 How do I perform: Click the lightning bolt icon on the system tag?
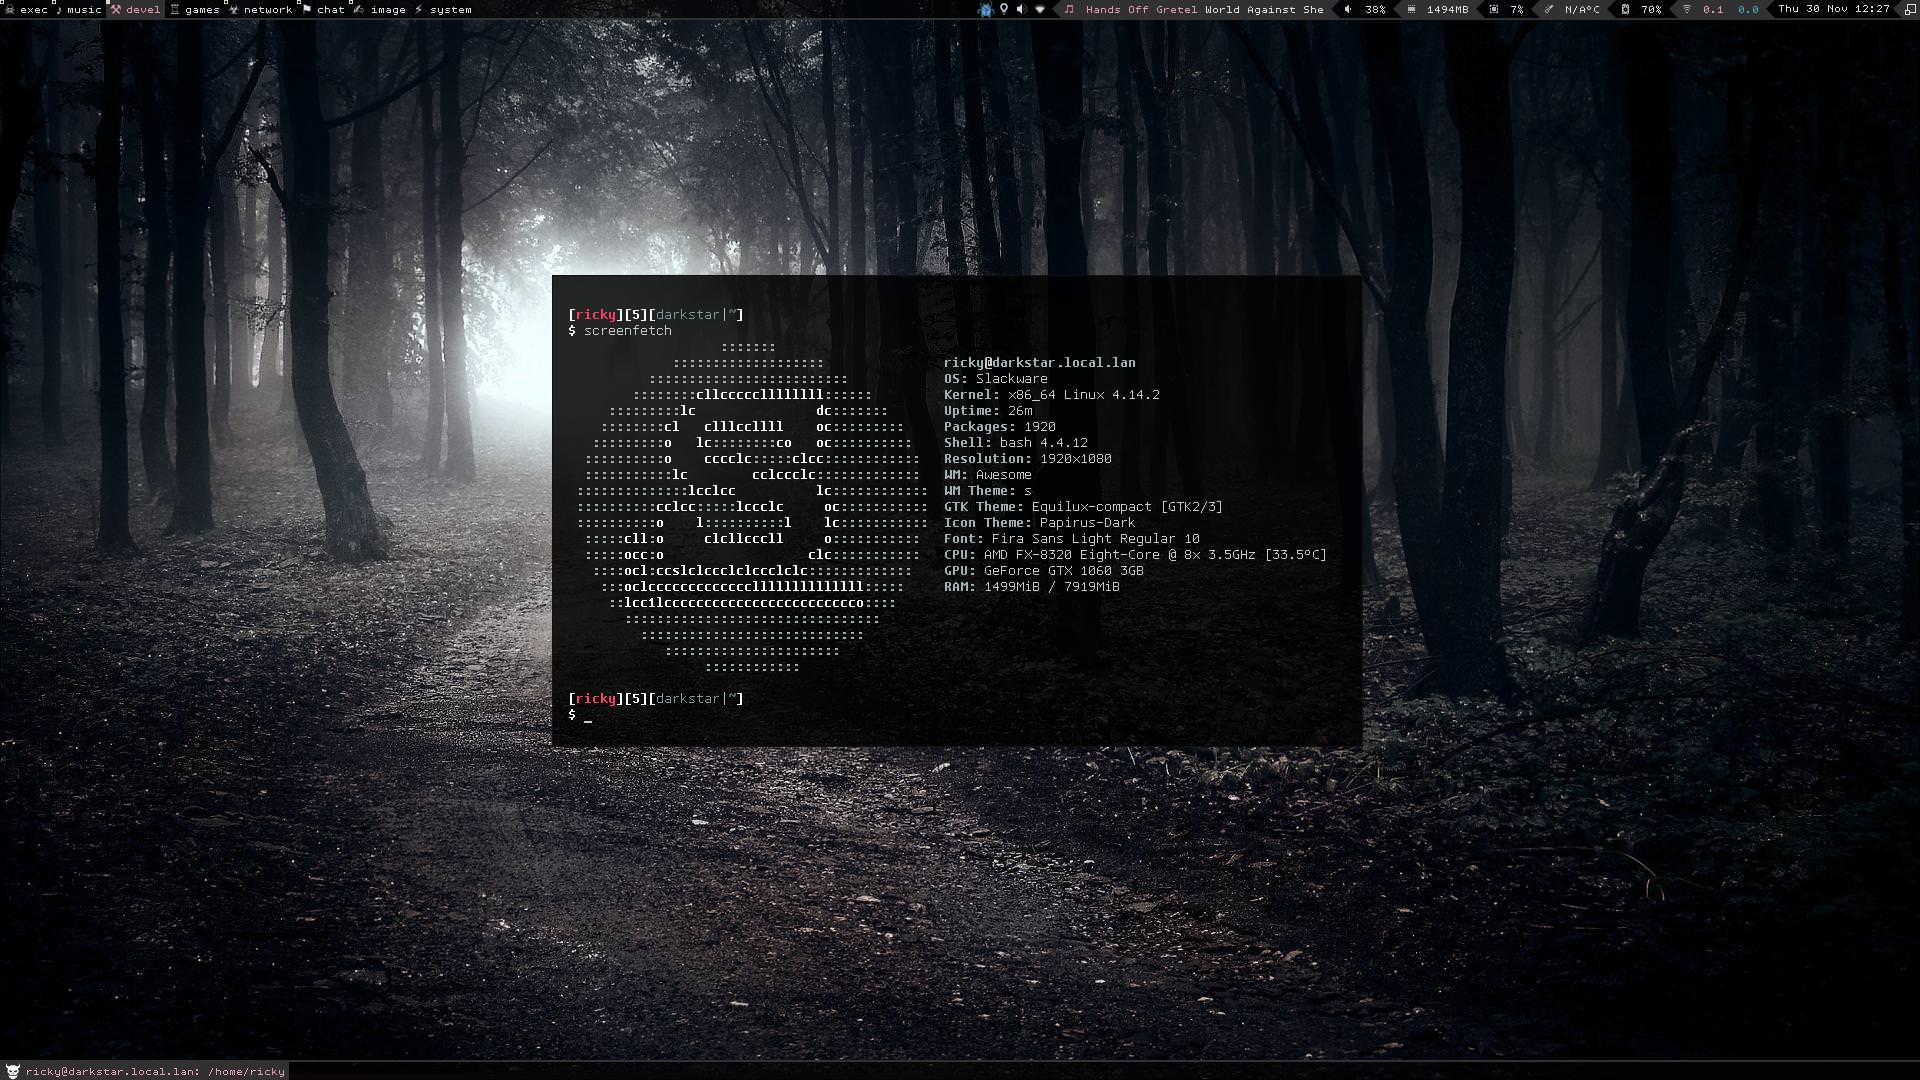pos(417,9)
